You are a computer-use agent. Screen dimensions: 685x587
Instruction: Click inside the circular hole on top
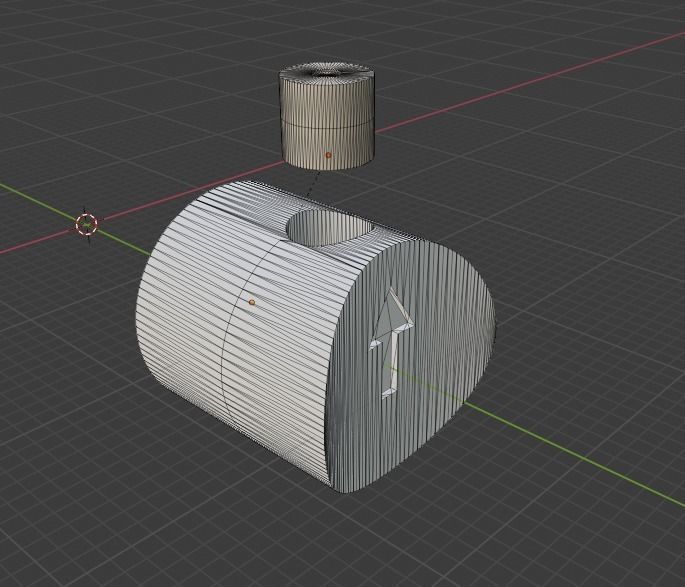point(330,228)
